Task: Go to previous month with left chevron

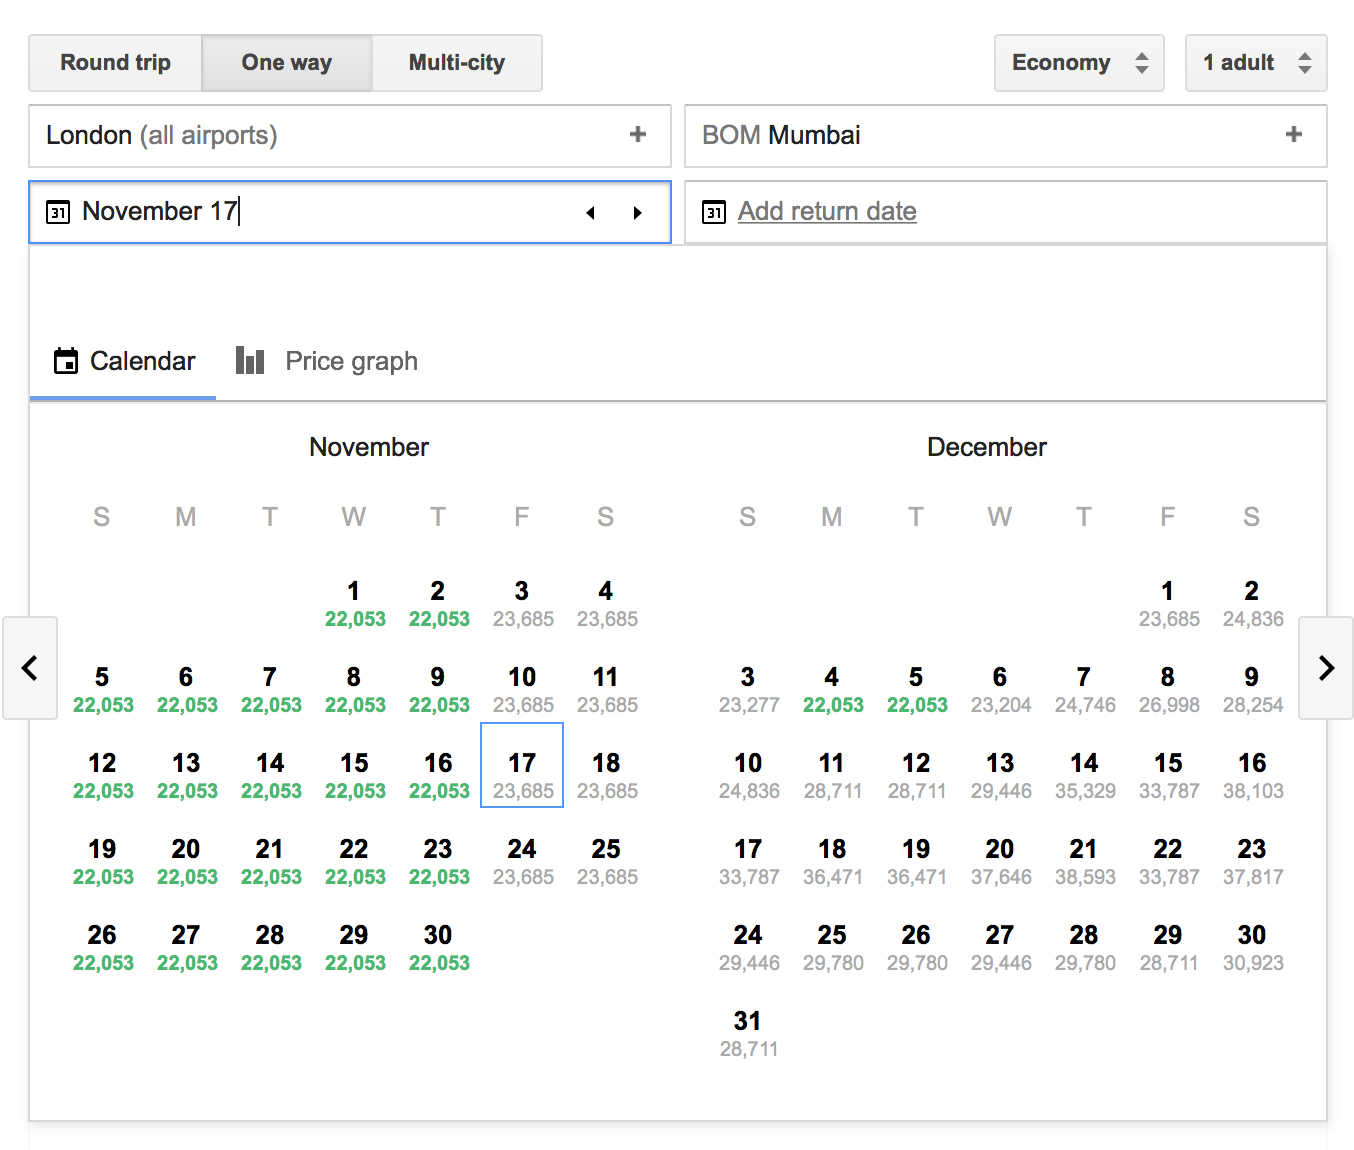Action: [30, 668]
